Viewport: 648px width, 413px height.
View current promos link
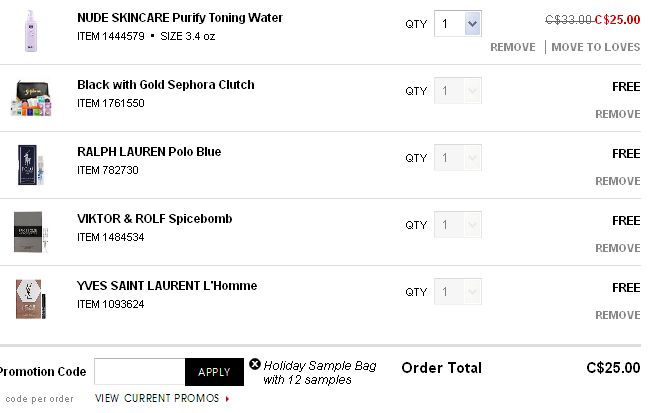tap(162, 398)
